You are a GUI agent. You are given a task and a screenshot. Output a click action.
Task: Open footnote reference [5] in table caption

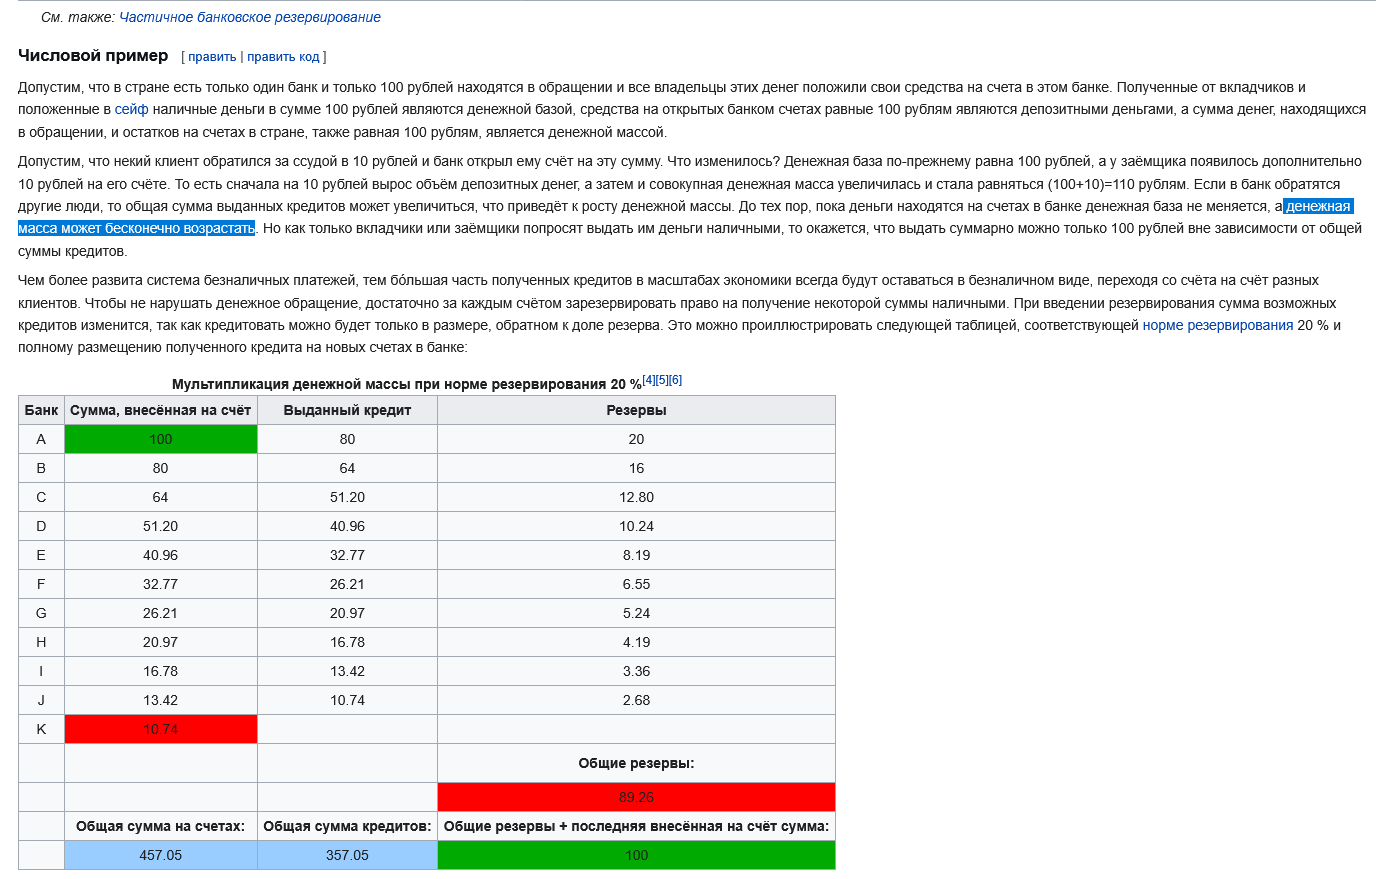pyautogui.click(x=662, y=380)
